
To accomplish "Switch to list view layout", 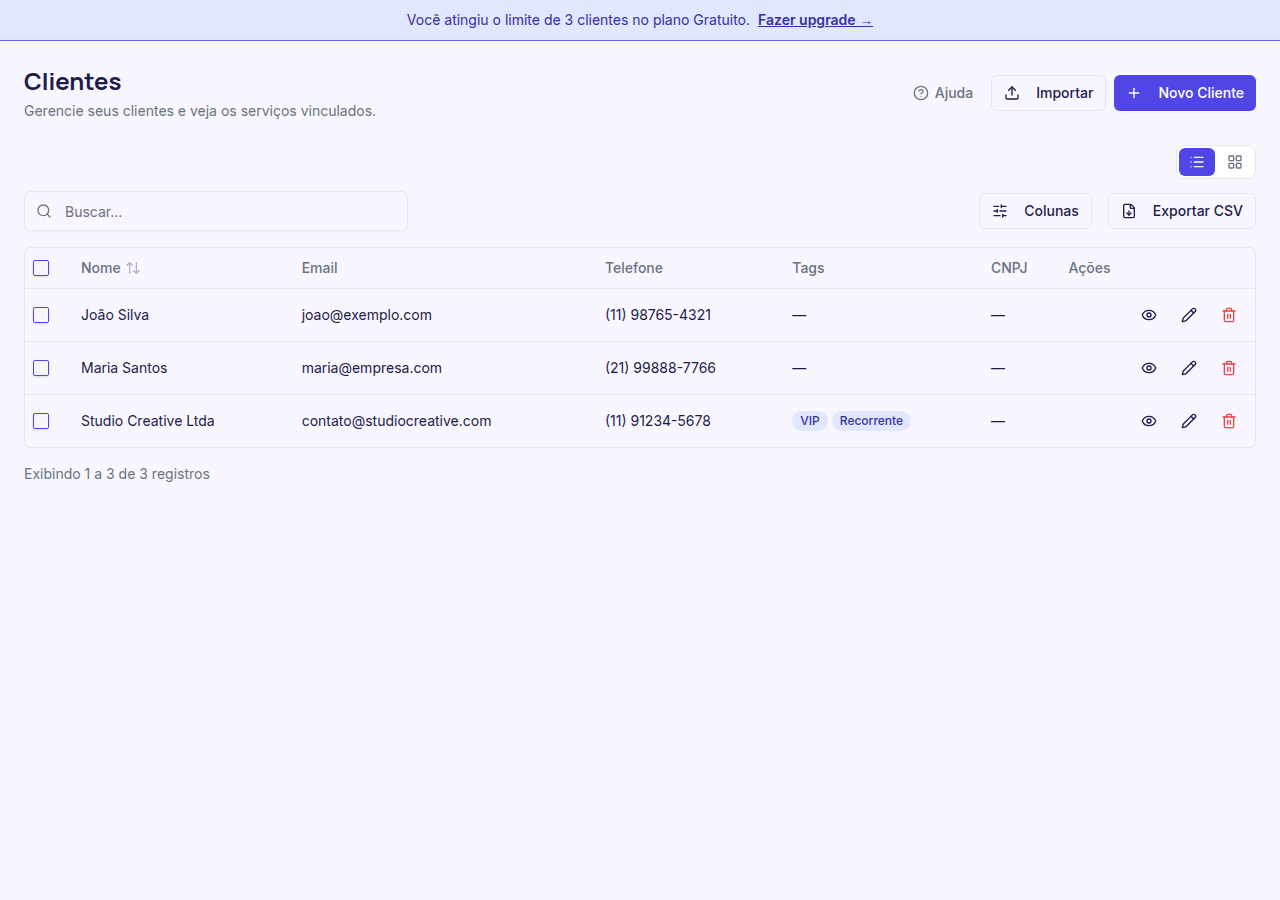I will (1197, 162).
